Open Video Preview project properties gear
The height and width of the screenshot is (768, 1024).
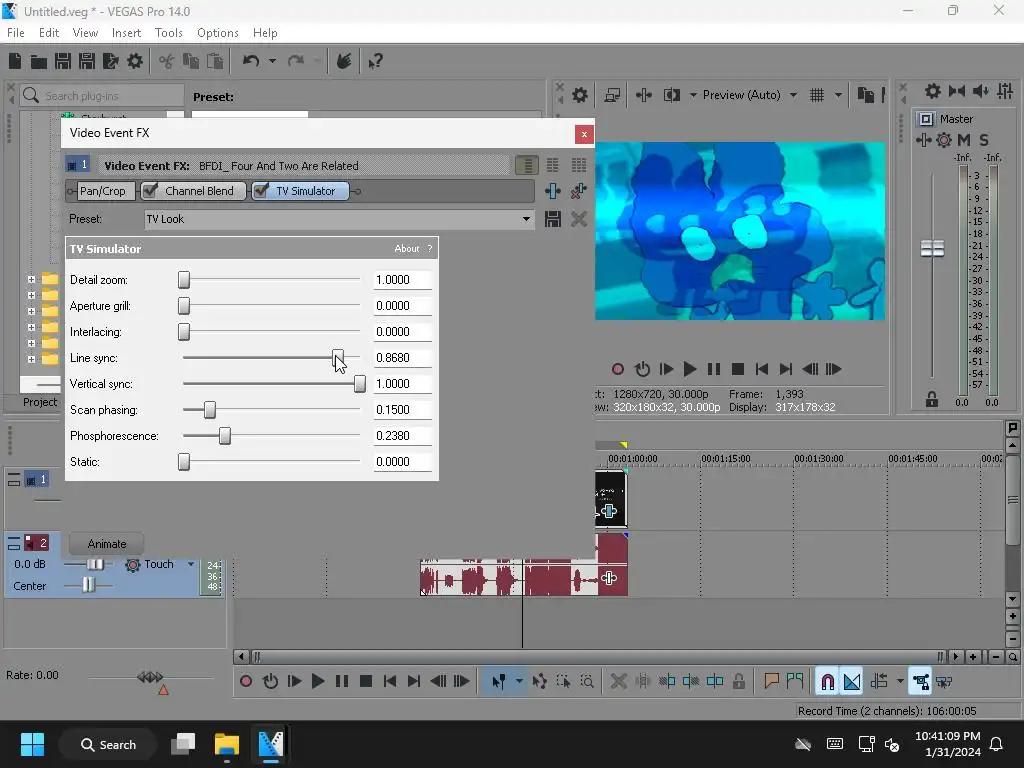click(579, 95)
